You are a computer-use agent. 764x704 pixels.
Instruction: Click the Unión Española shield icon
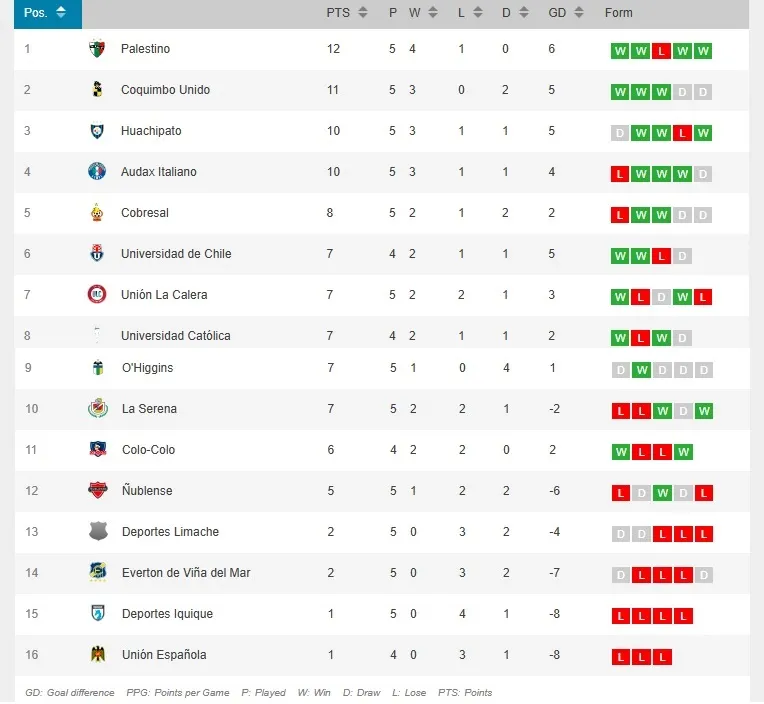pos(97,655)
